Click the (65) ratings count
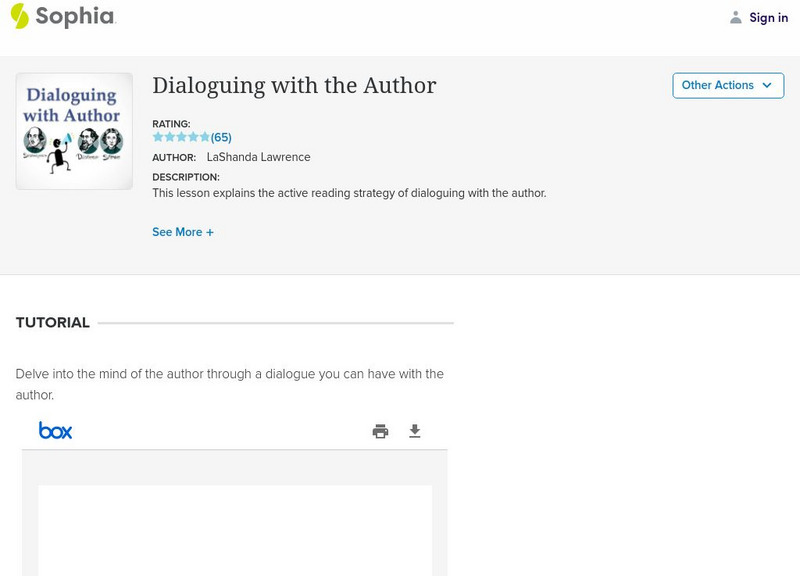 (x=221, y=137)
